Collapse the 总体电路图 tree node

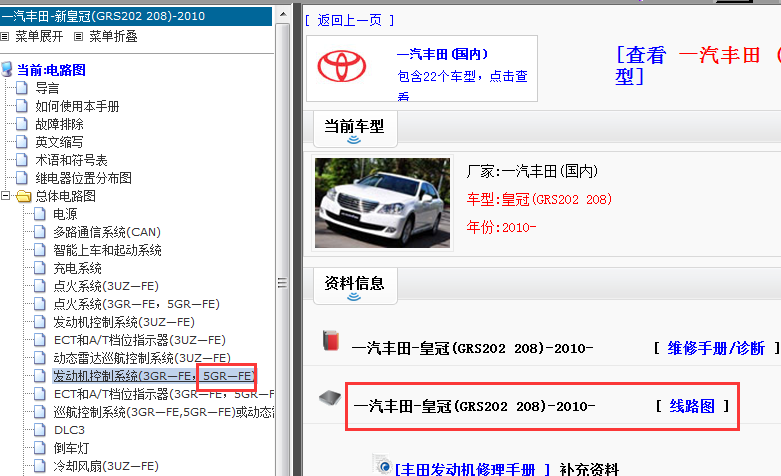point(5,196)
